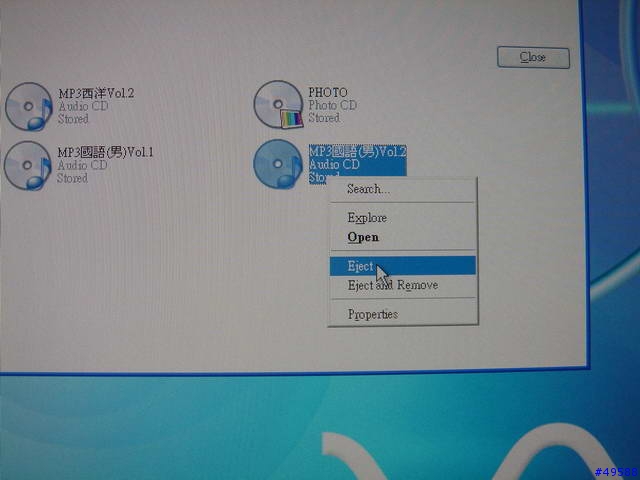
Task: Click the Photo CD type label
Action: tap(332, 105)
